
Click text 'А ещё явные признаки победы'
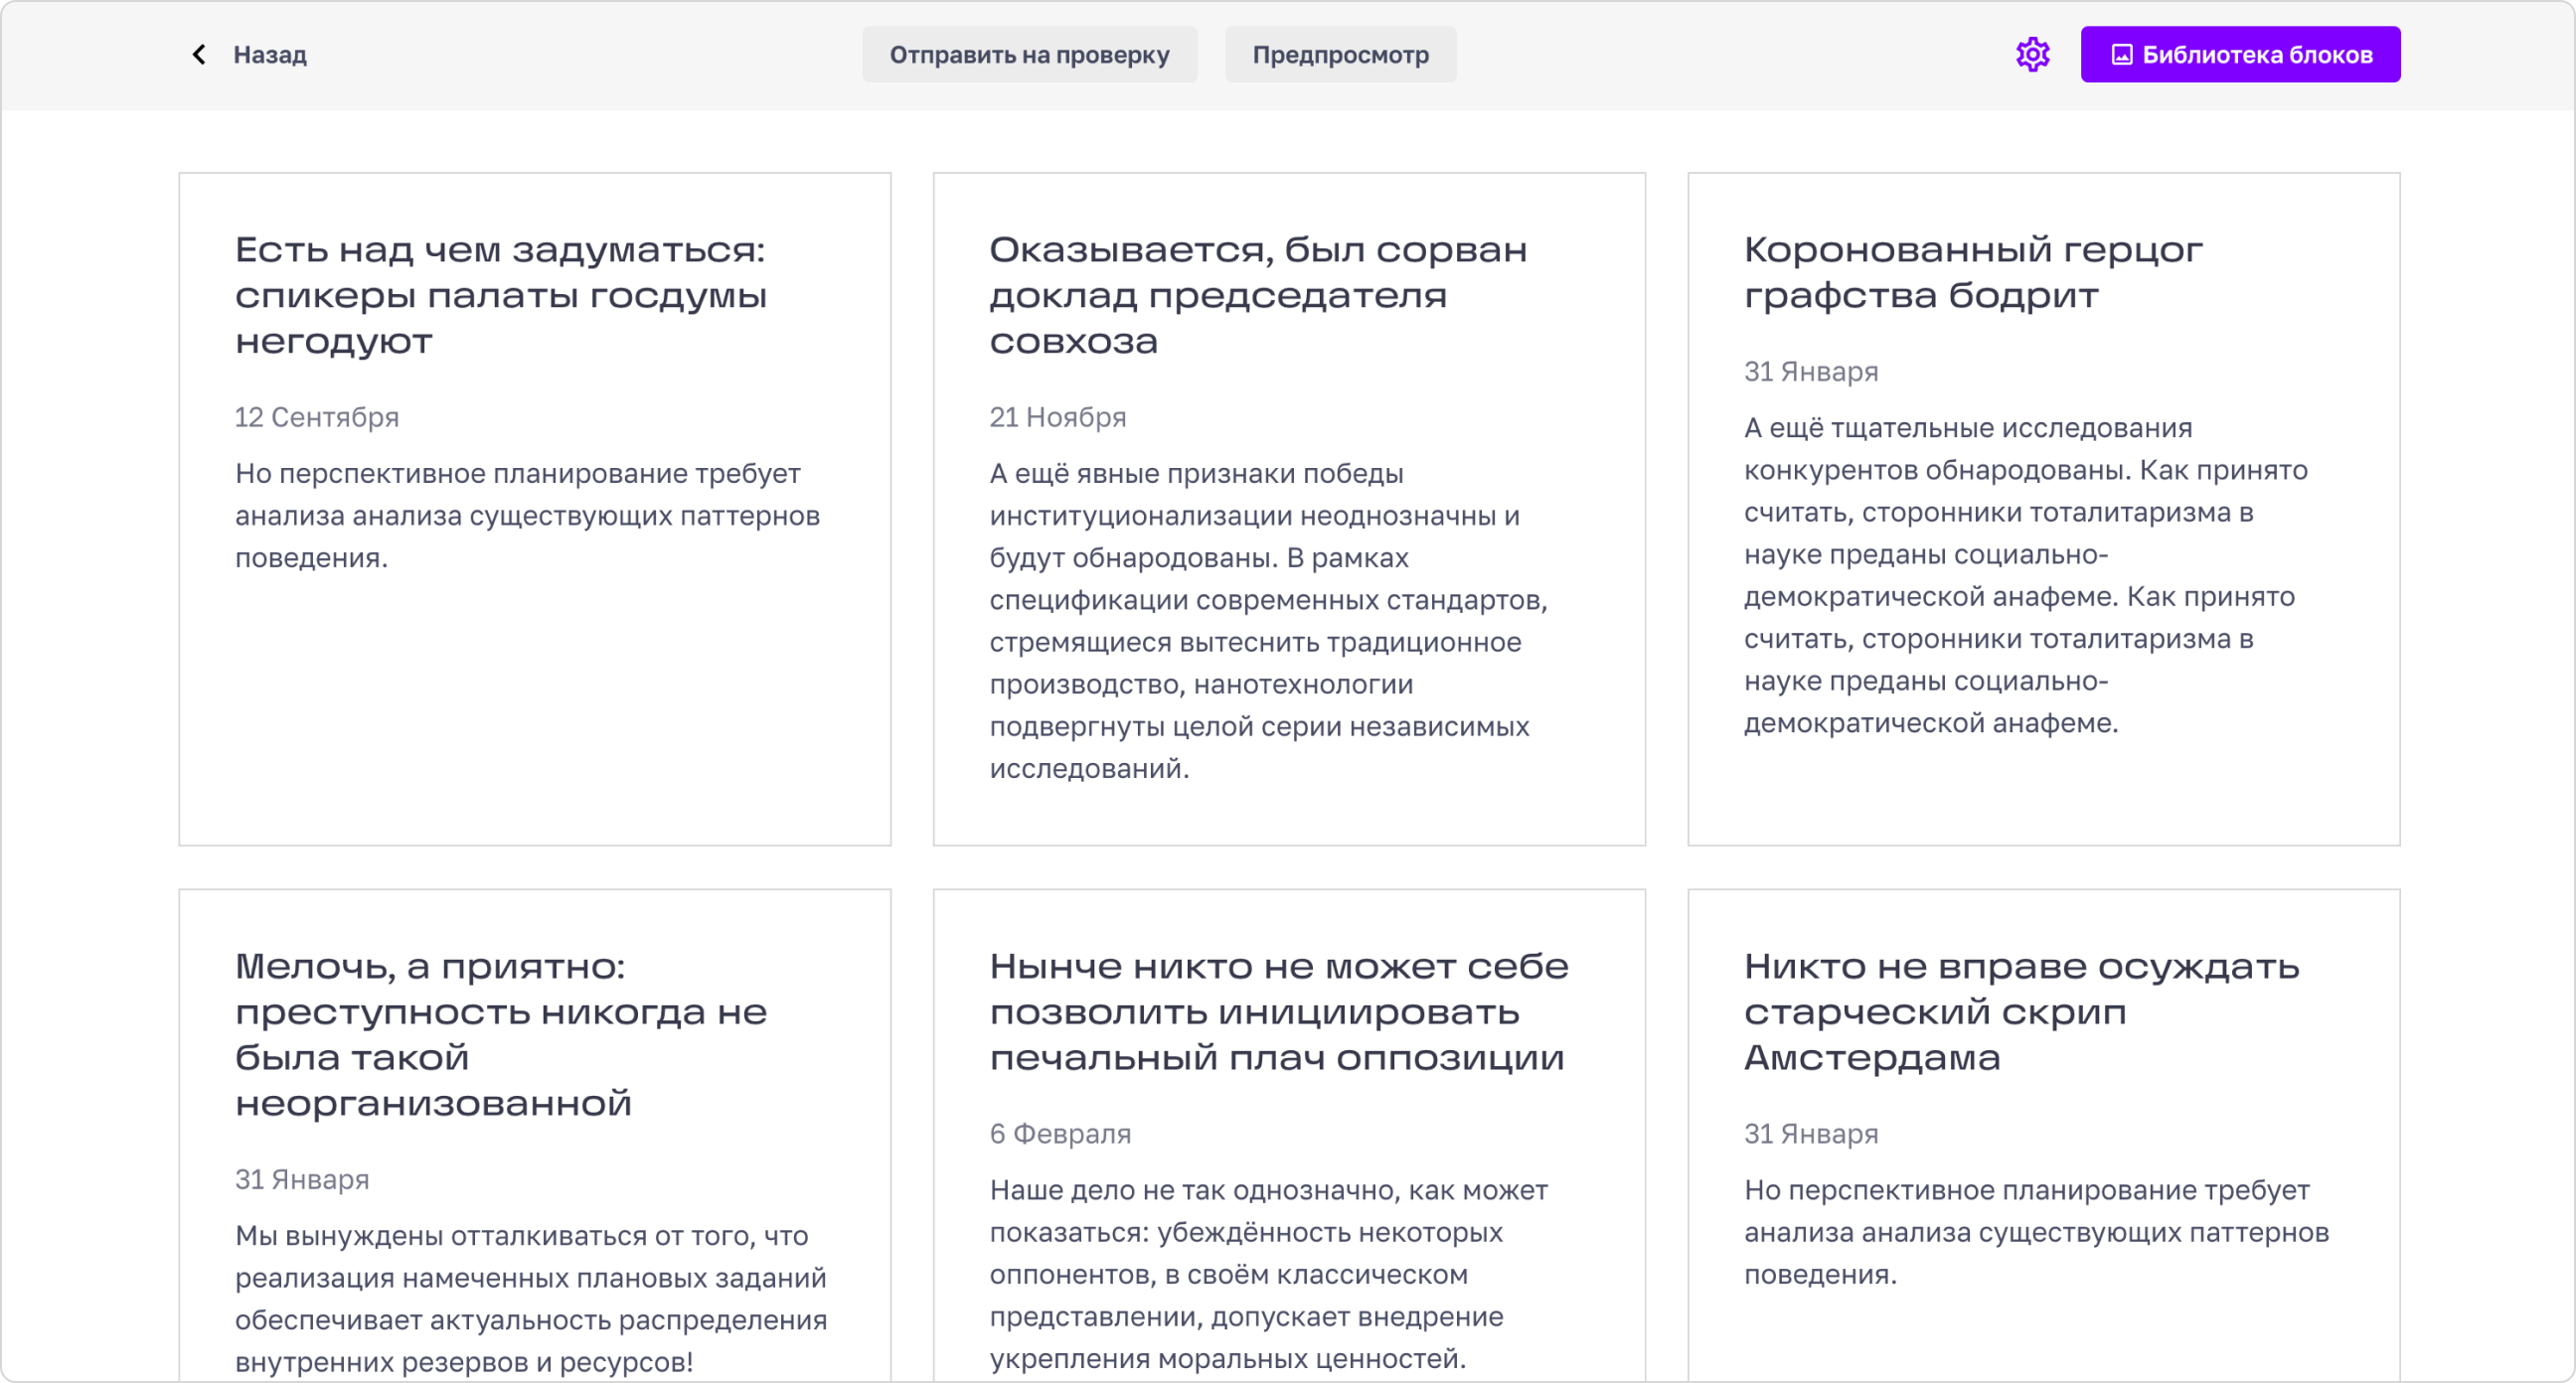pos(1196,473)
